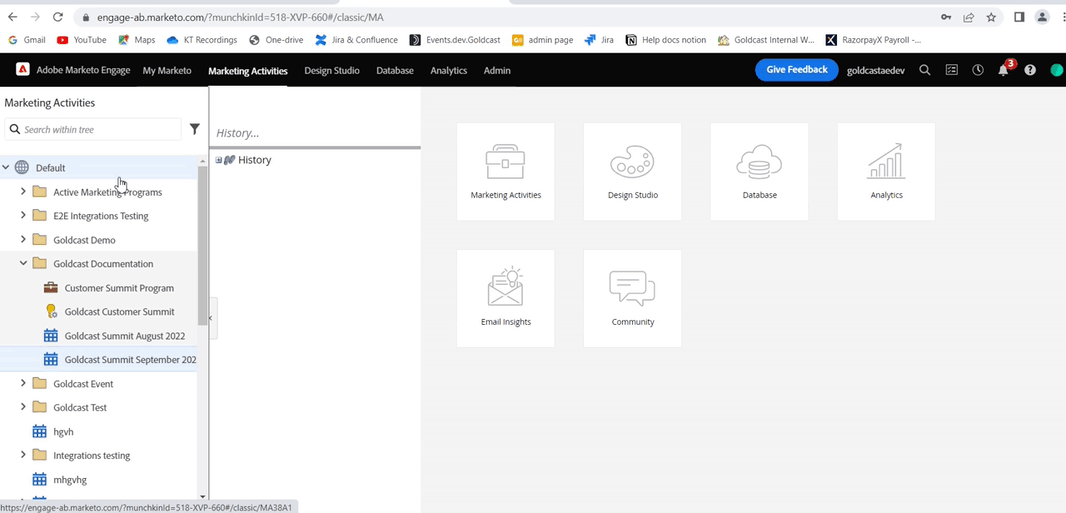The height and width of the screenshot is (513, 1066).
Task: Click the filter funnel icon beside tree search
Action: [194, 129]
